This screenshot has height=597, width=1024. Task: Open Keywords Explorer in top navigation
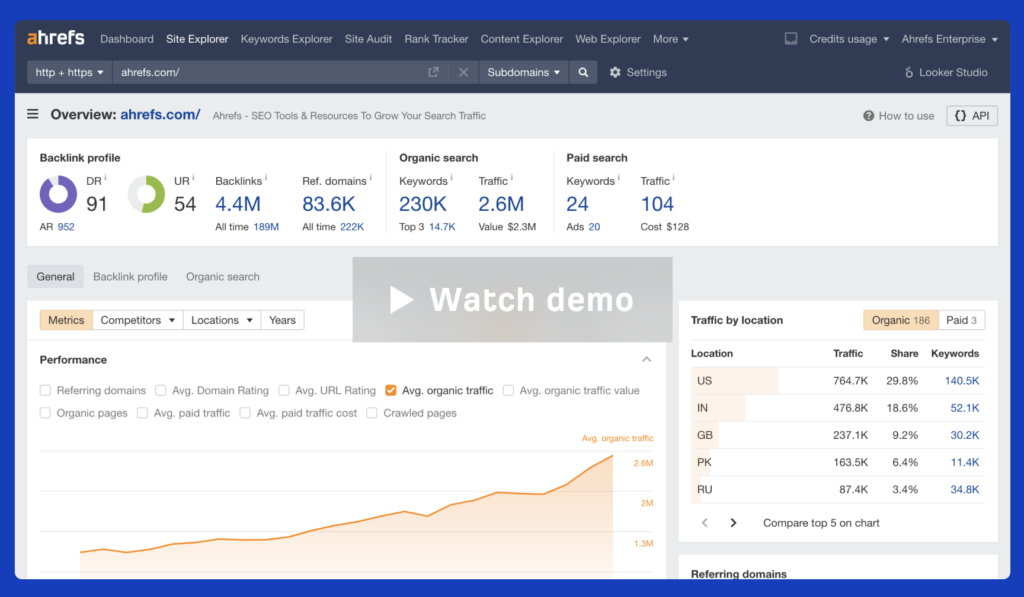[x=286, y=39]
